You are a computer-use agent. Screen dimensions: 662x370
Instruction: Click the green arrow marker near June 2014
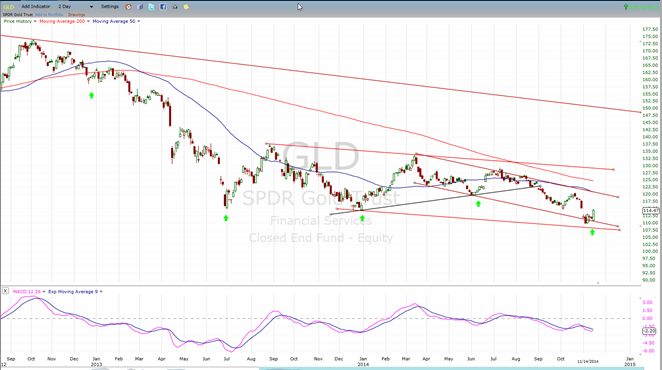tap(478, 204)
